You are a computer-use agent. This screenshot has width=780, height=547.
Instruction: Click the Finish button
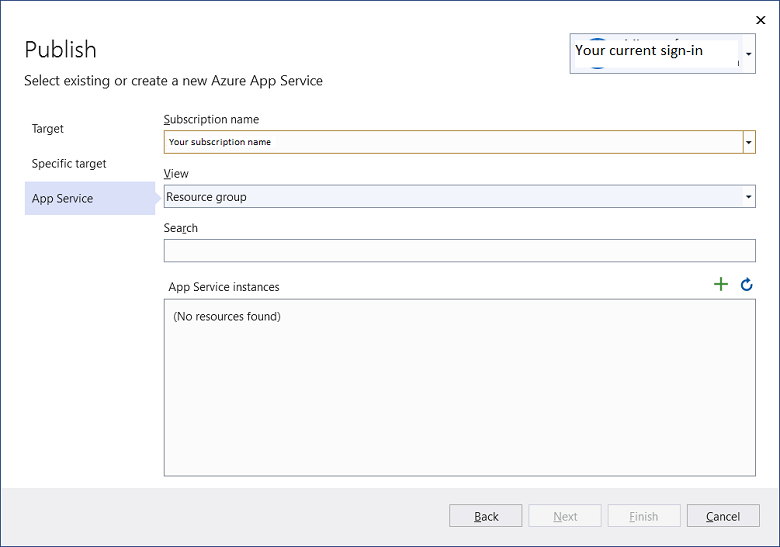[x=643, y=516]
